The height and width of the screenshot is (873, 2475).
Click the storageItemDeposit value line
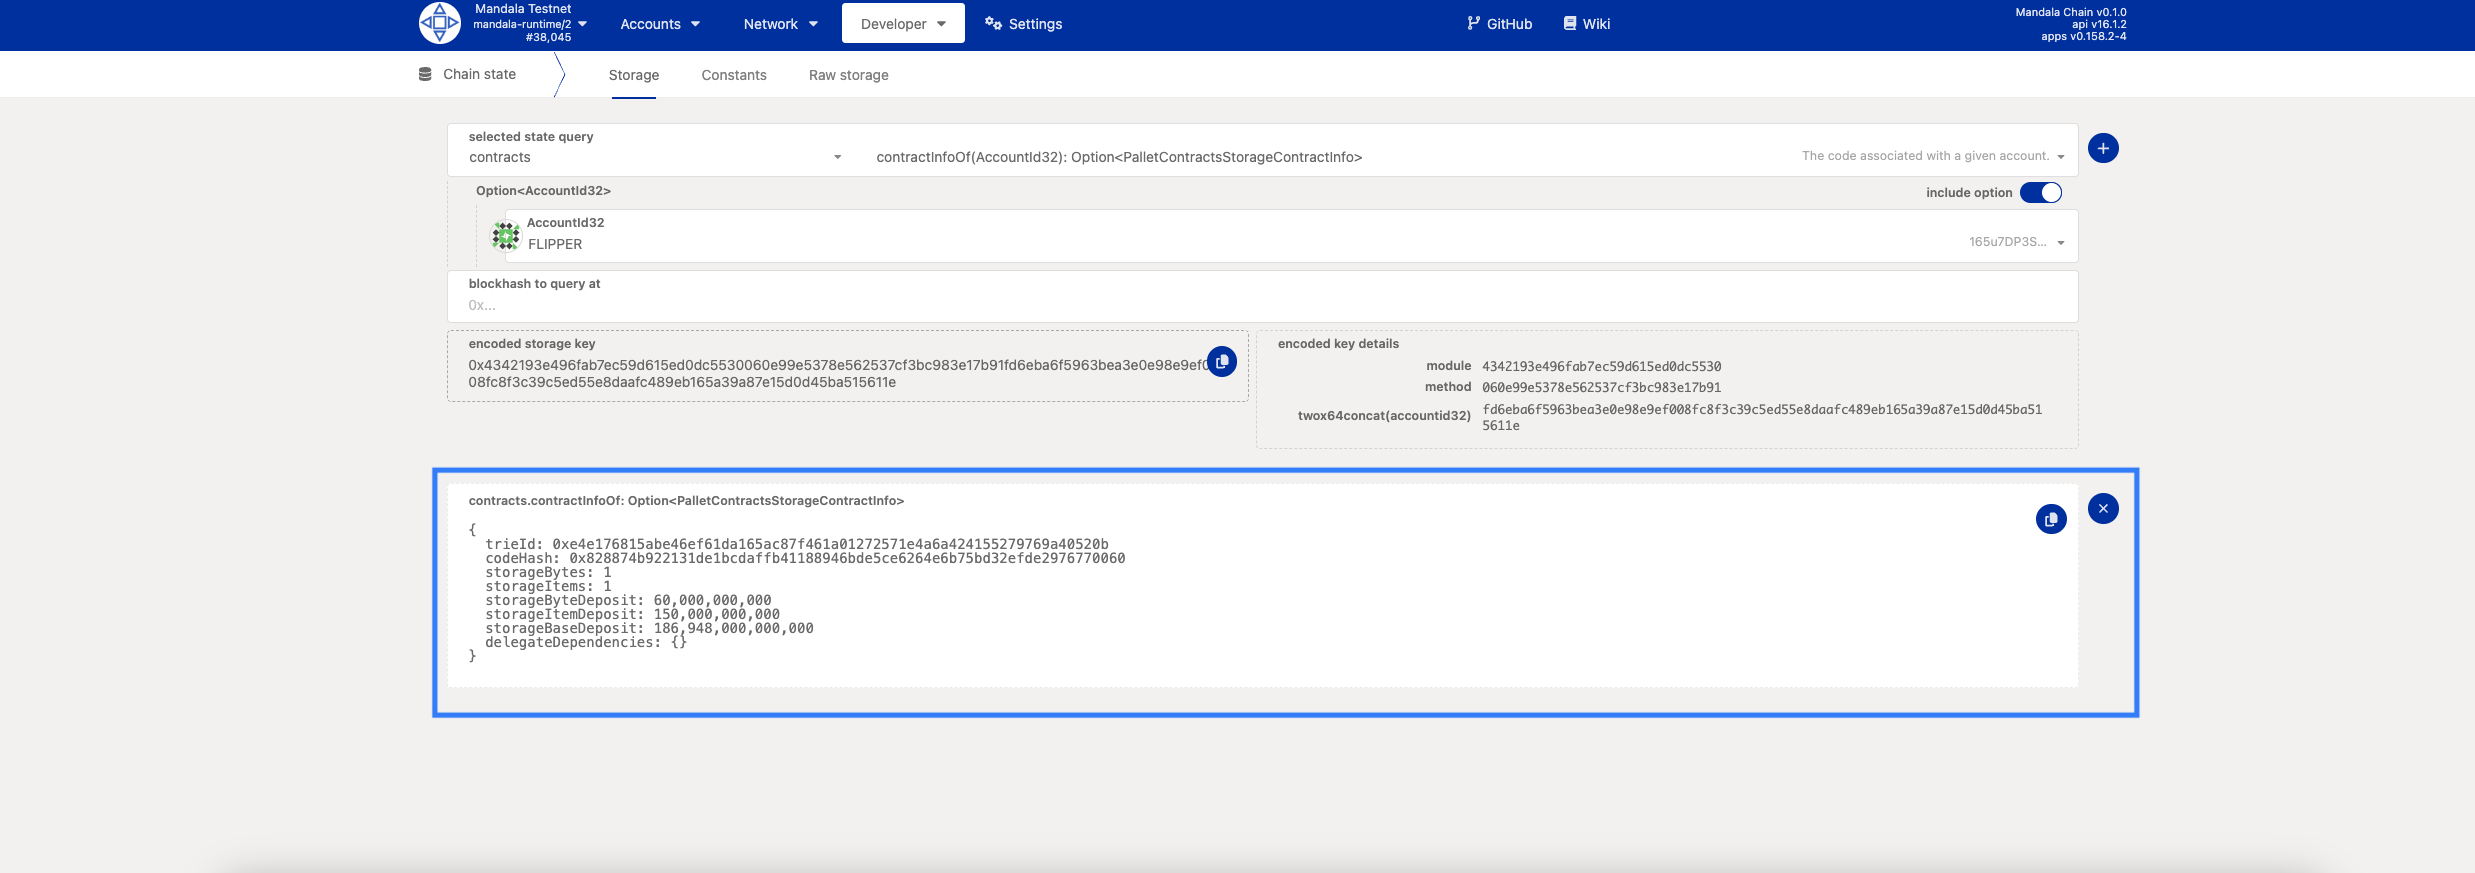point(632,614)
